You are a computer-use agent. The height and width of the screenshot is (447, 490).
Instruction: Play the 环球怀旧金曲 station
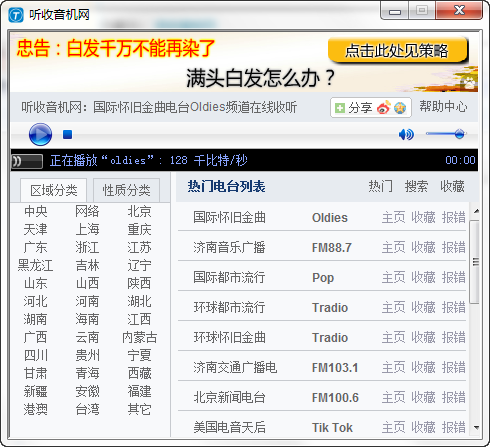(x=229, y=337)
